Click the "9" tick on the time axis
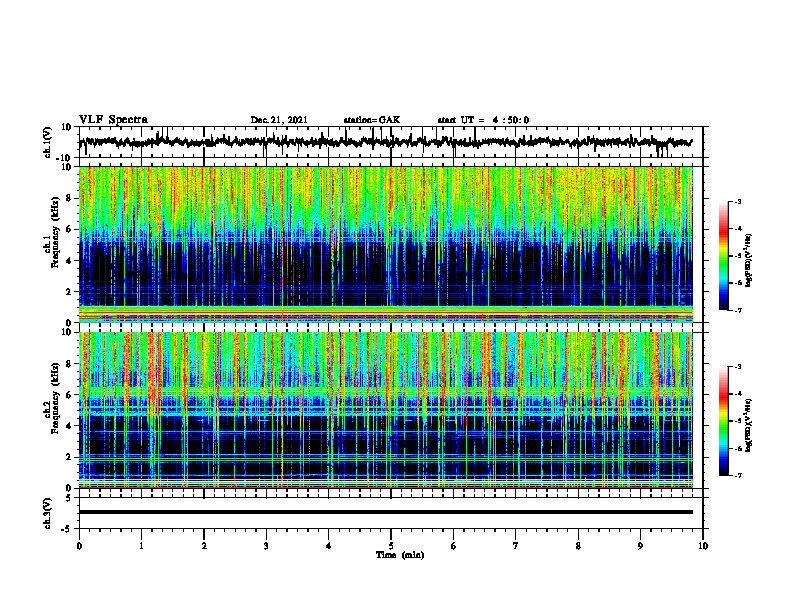 click(x=640, y=546)
